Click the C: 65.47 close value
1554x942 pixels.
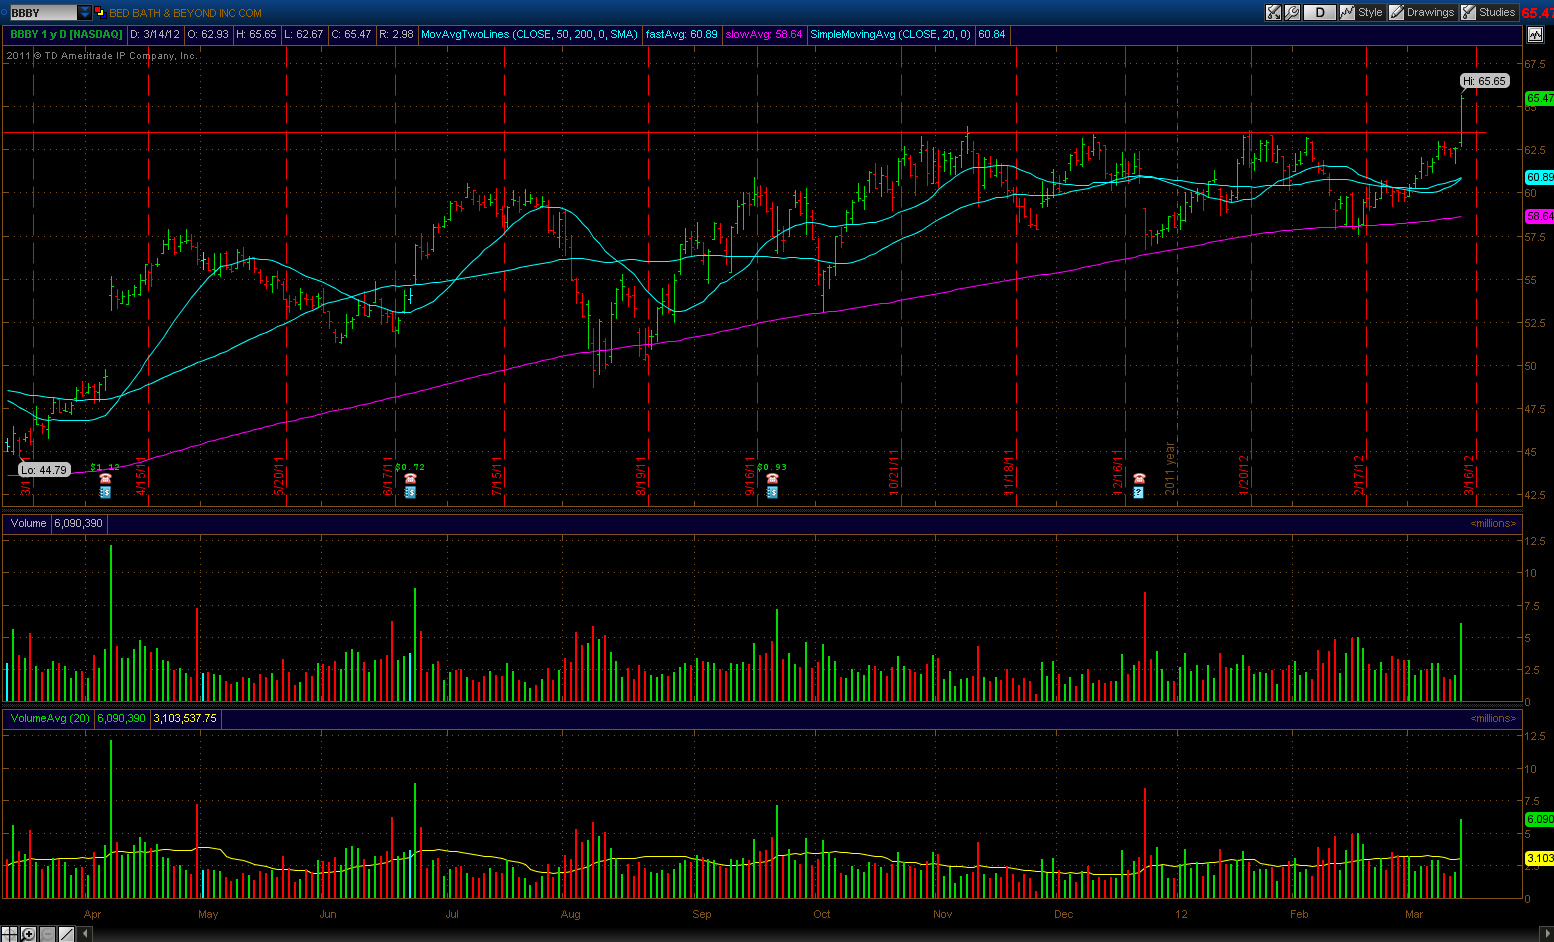pyautogui.click(x=351, y=34)
